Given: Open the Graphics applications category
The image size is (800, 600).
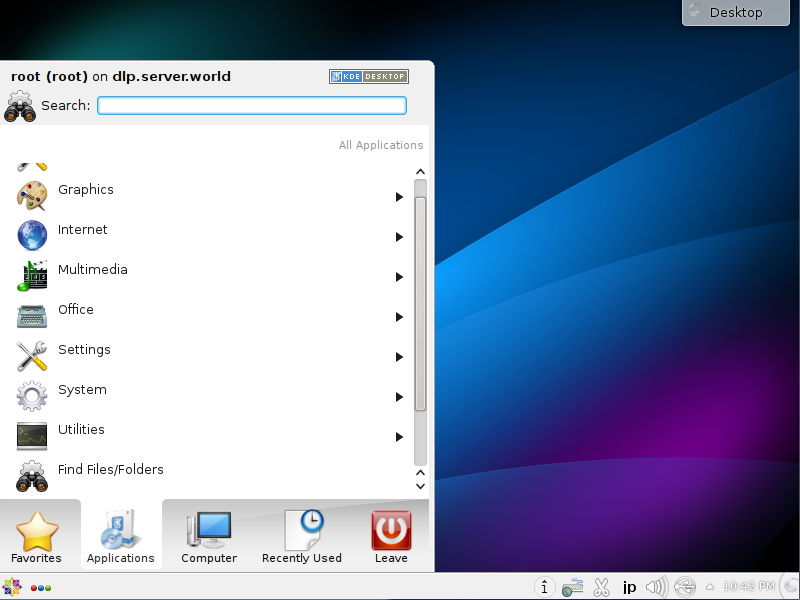Looking at the screenshot, I should [x=86, y=190].
